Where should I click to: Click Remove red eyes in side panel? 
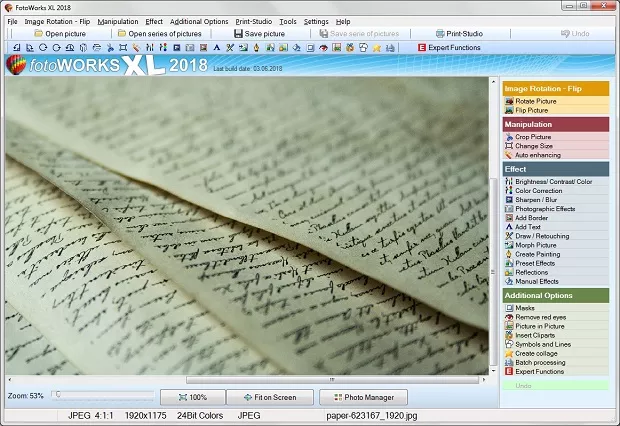pos(540,317)
